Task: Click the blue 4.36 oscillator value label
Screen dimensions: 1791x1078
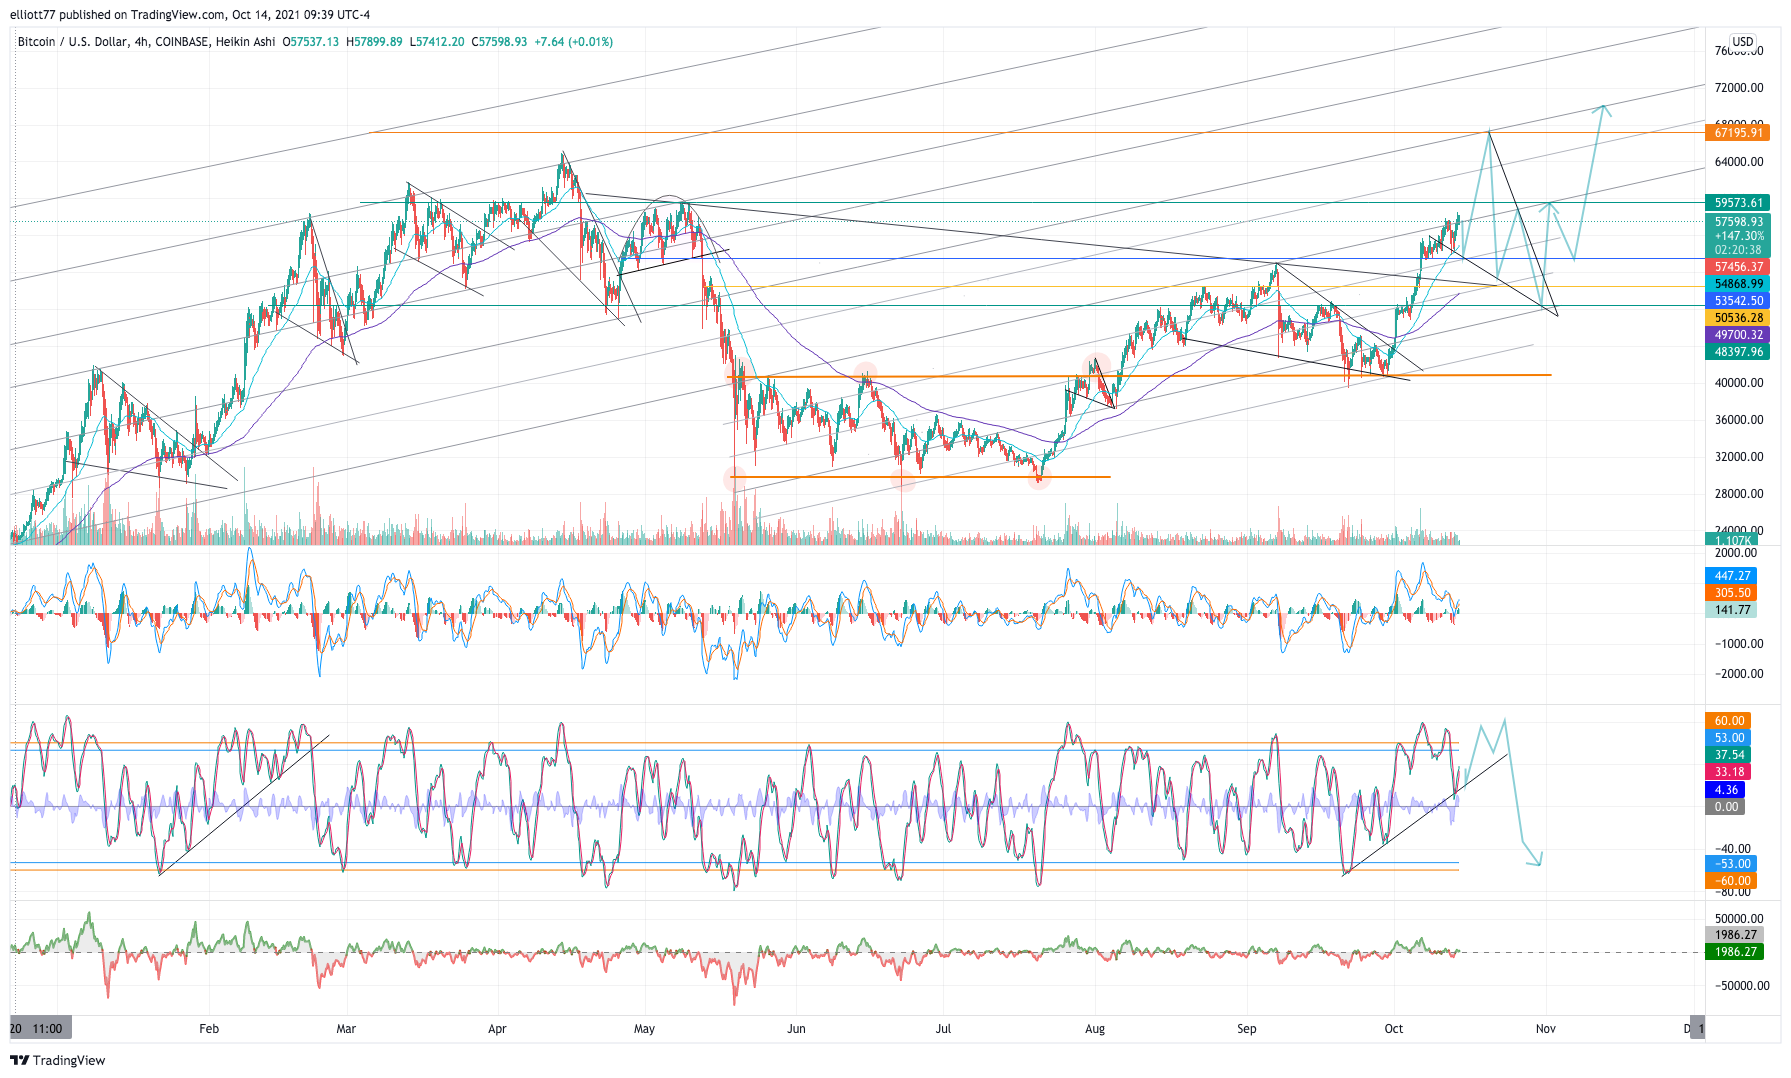Action: [1726, 790]
